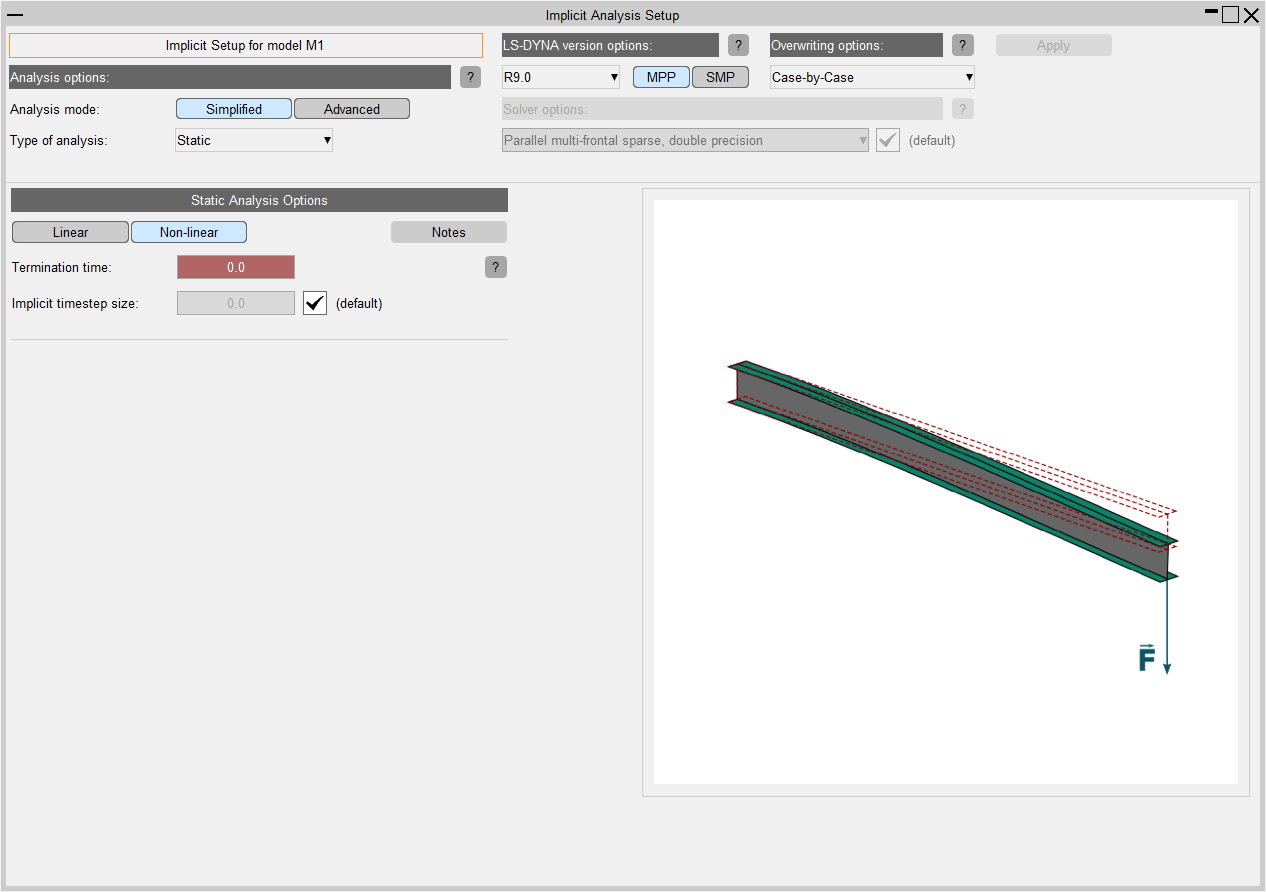Open help for LS-DYNA version options

point(738,45)
